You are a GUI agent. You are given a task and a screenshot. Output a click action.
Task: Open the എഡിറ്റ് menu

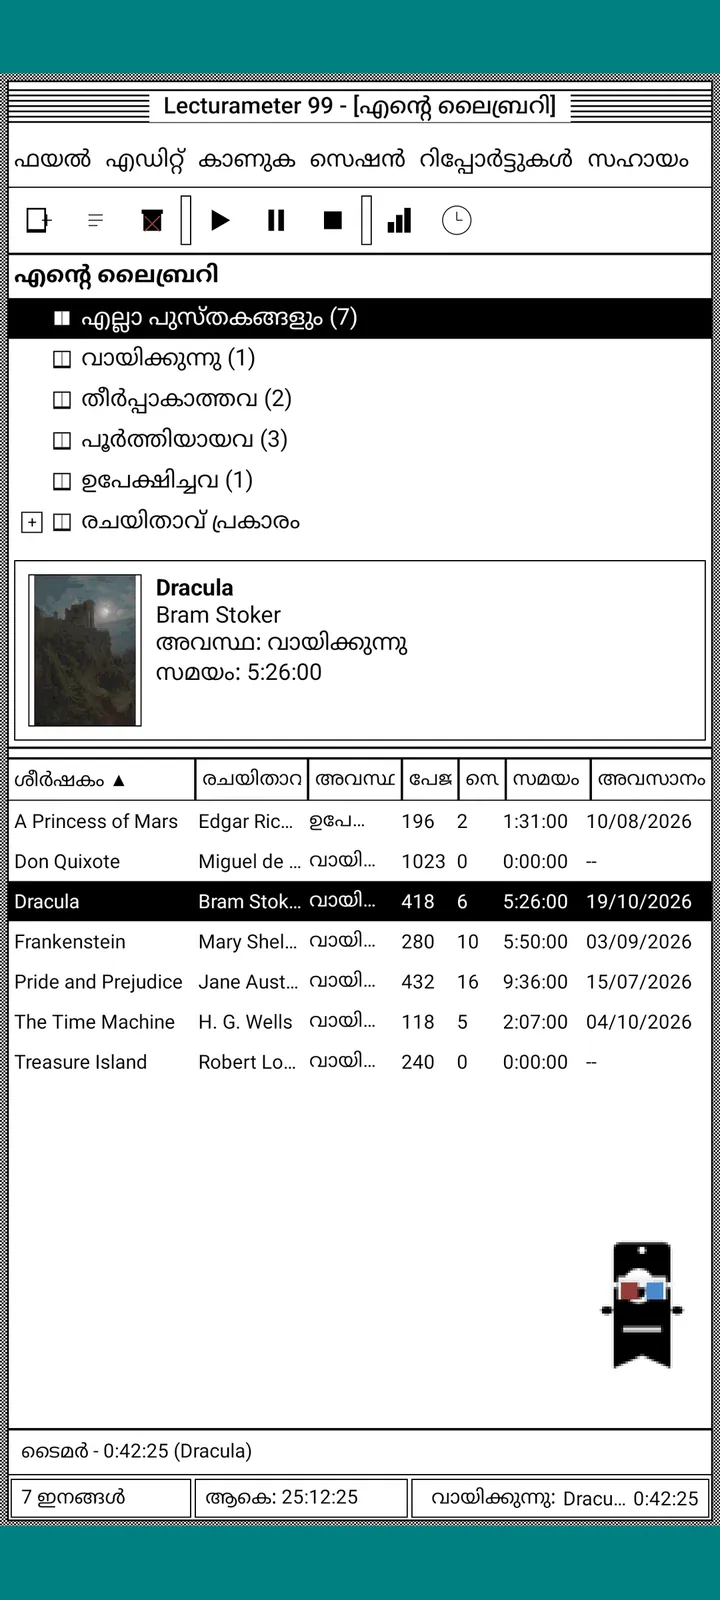click(x=146, y=159)
